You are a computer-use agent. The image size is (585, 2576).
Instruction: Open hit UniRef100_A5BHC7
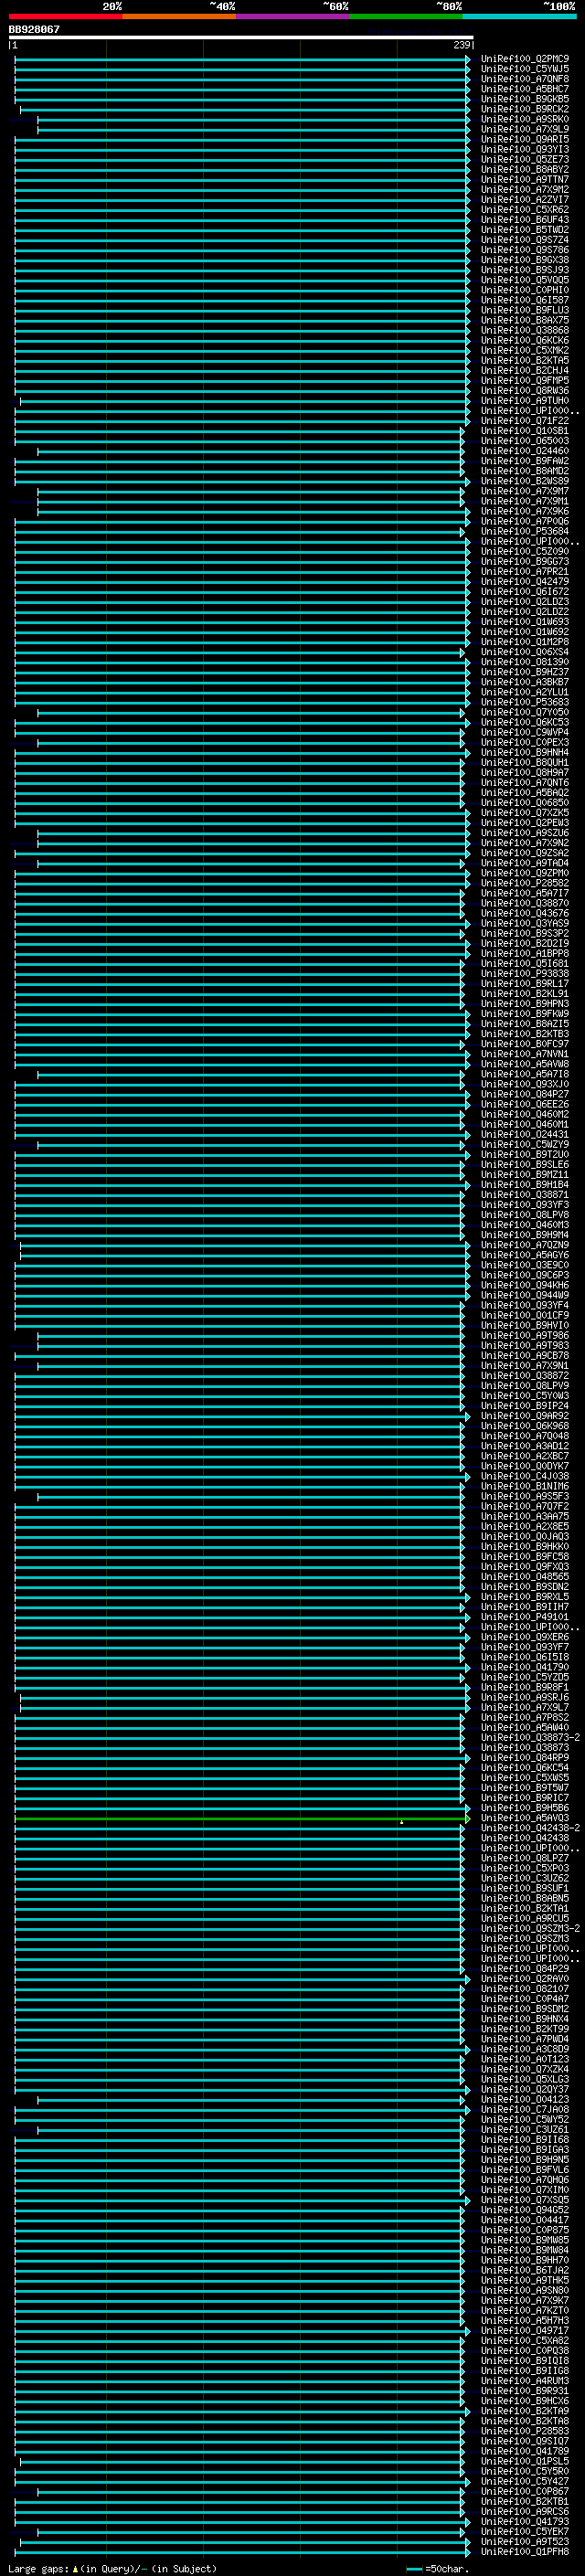point(525,89)
